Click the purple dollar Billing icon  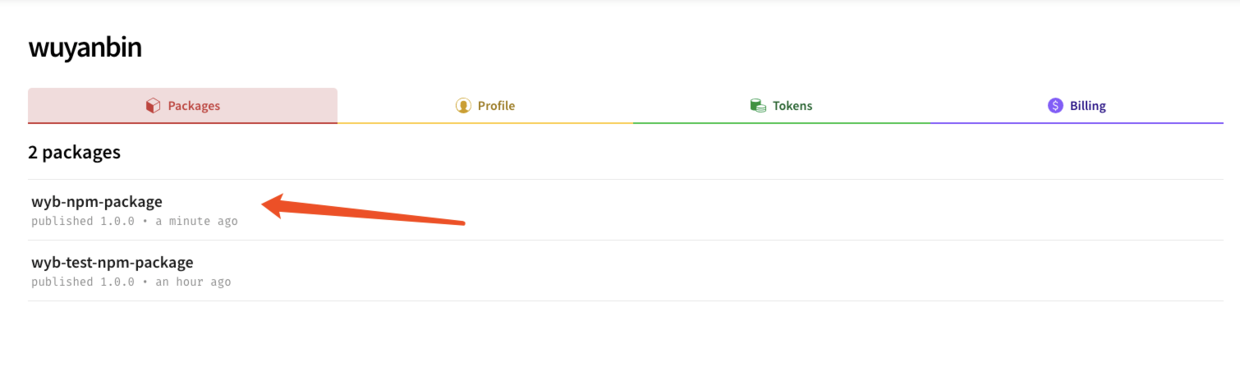click(x=1055, y=105)
